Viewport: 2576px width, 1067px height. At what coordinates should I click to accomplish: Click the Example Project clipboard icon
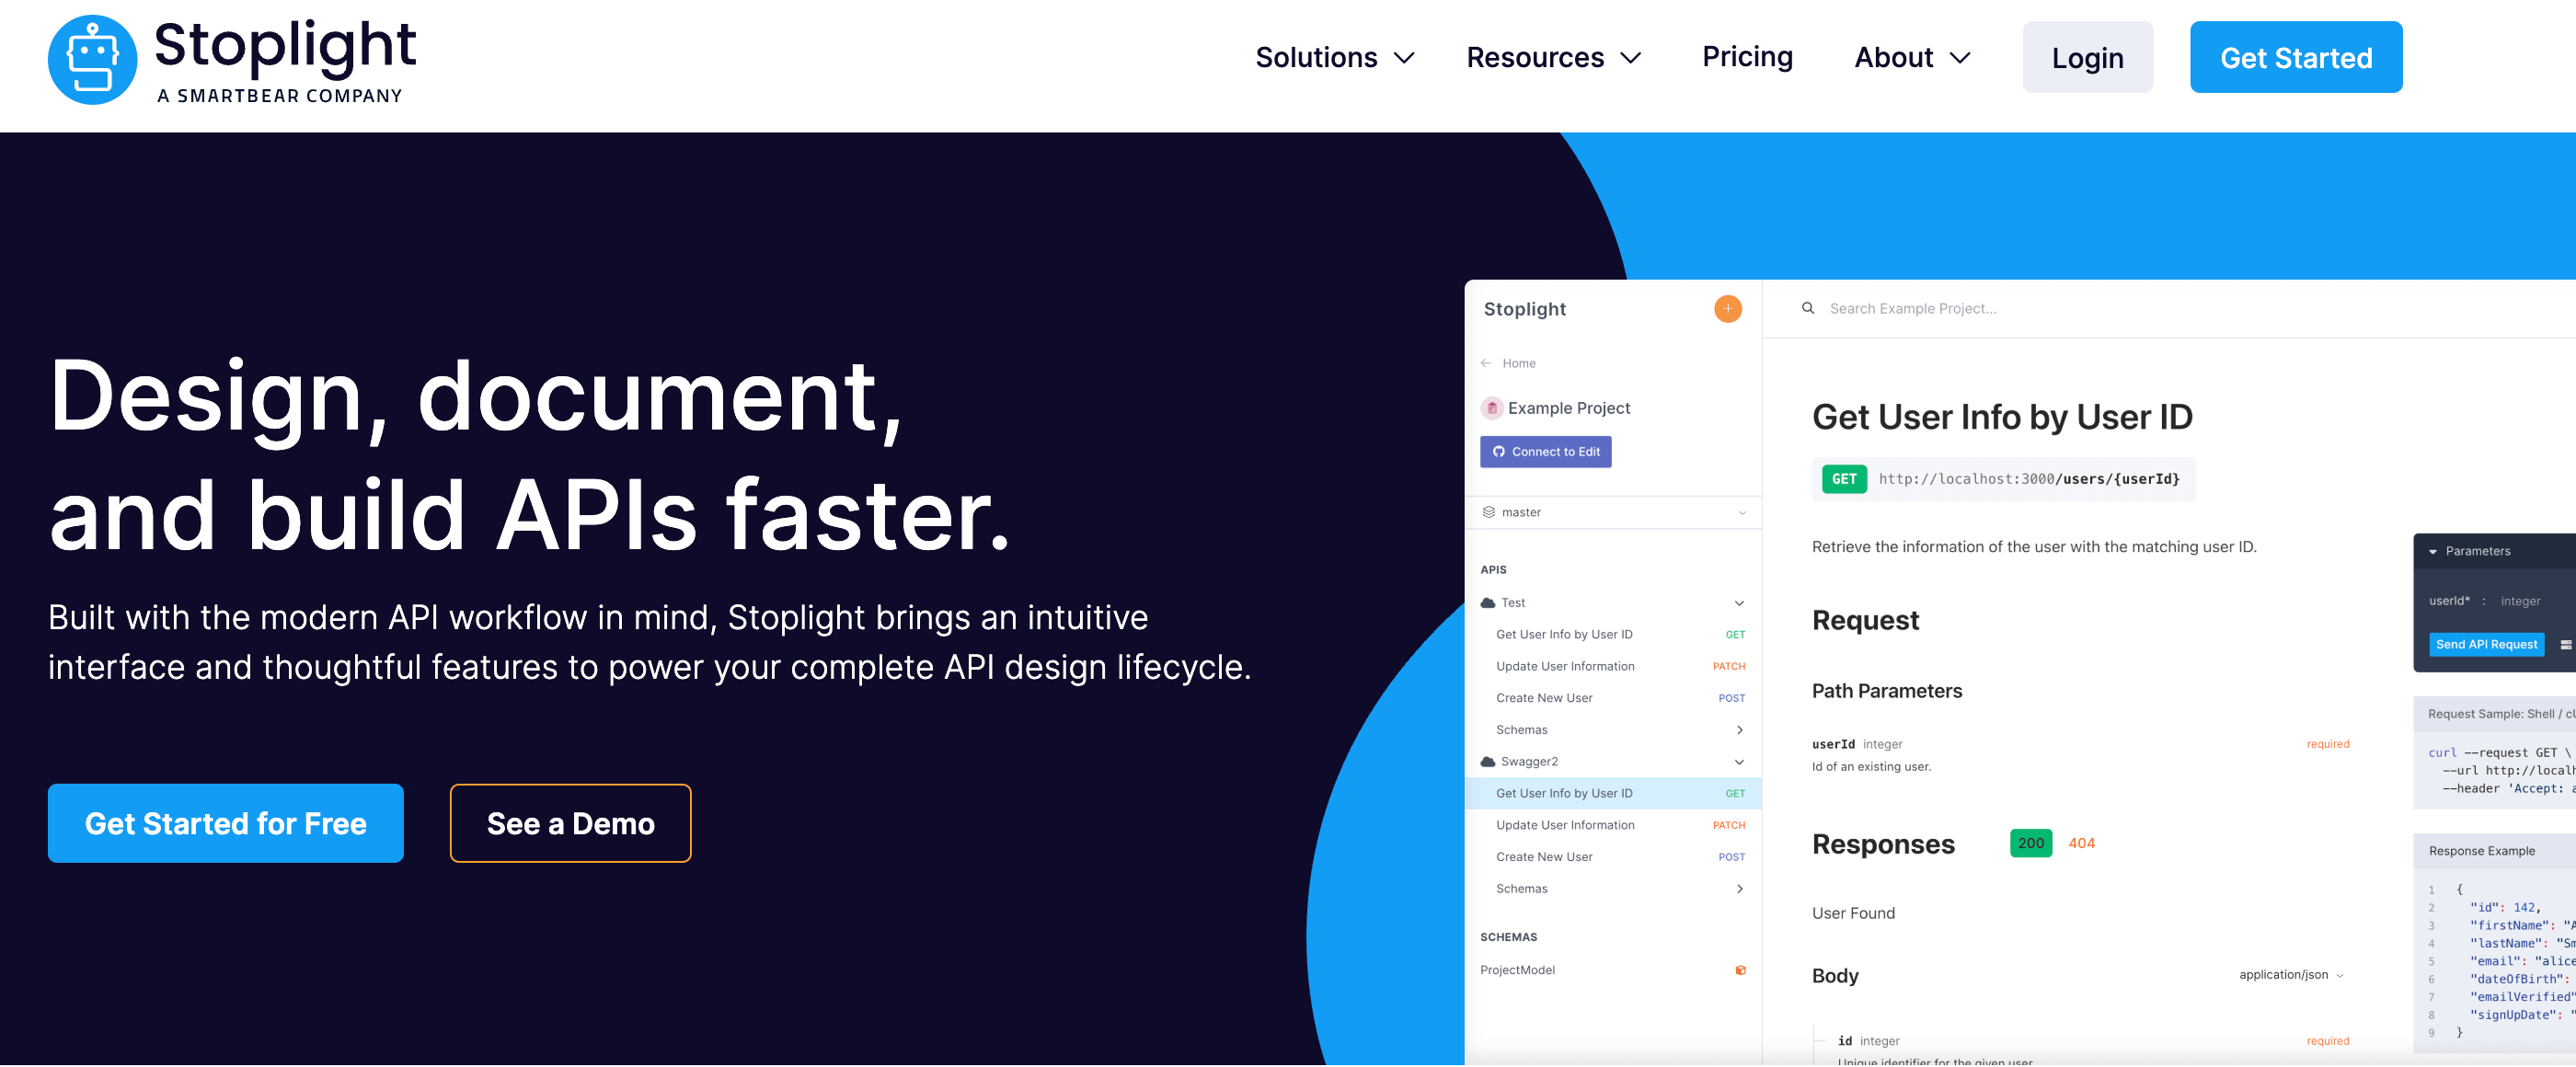[x=1491, y=408]
